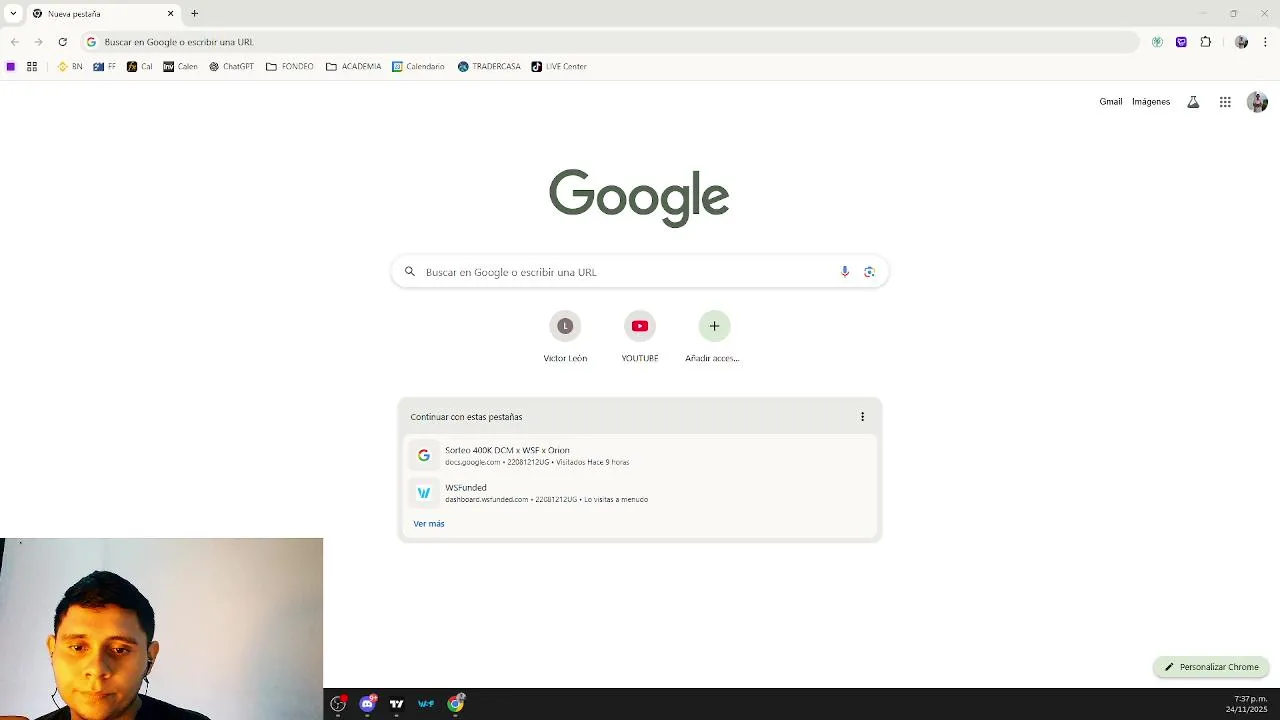Open Search Labs flask icon

click(x=1193, y=102)
